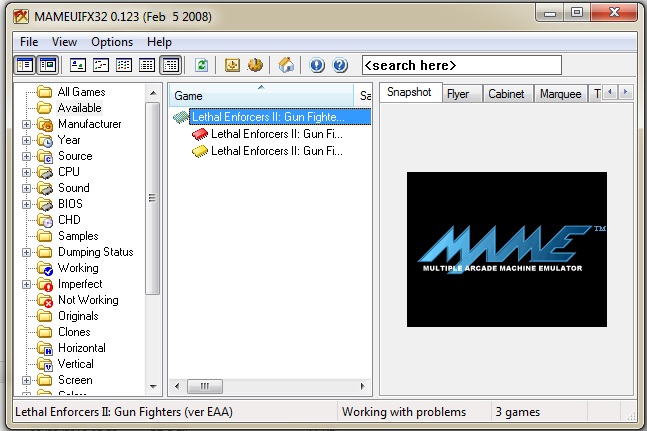The width and height of the screenshot is (647, 431).
Task: Click the BIOS folder icon
Action: (45, 204)
